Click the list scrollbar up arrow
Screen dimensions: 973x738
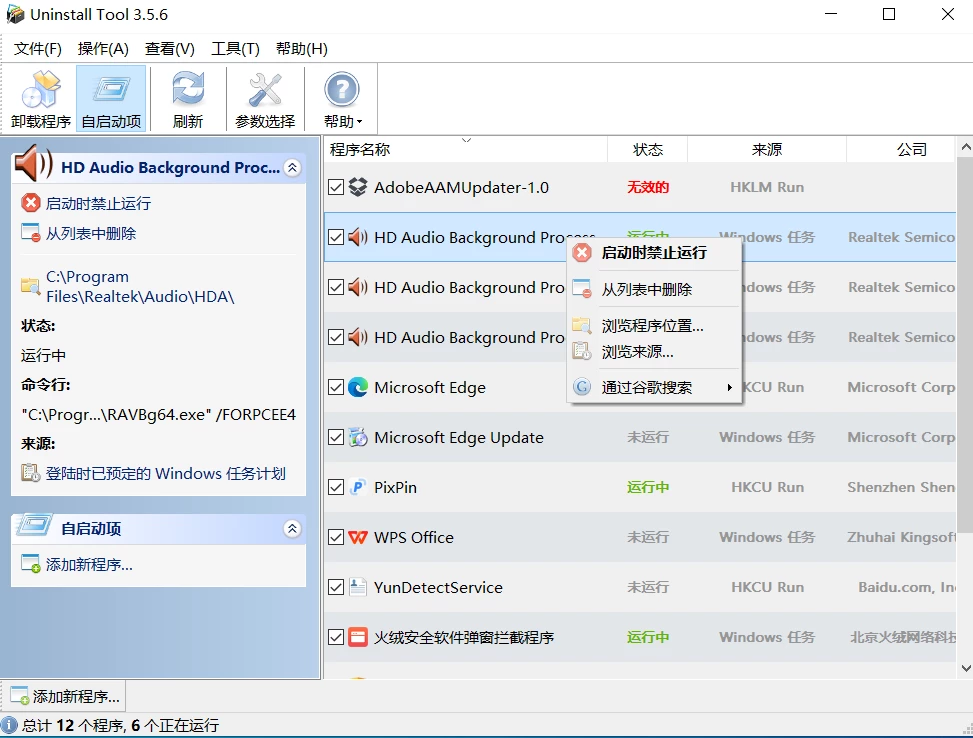coord(965,148)
